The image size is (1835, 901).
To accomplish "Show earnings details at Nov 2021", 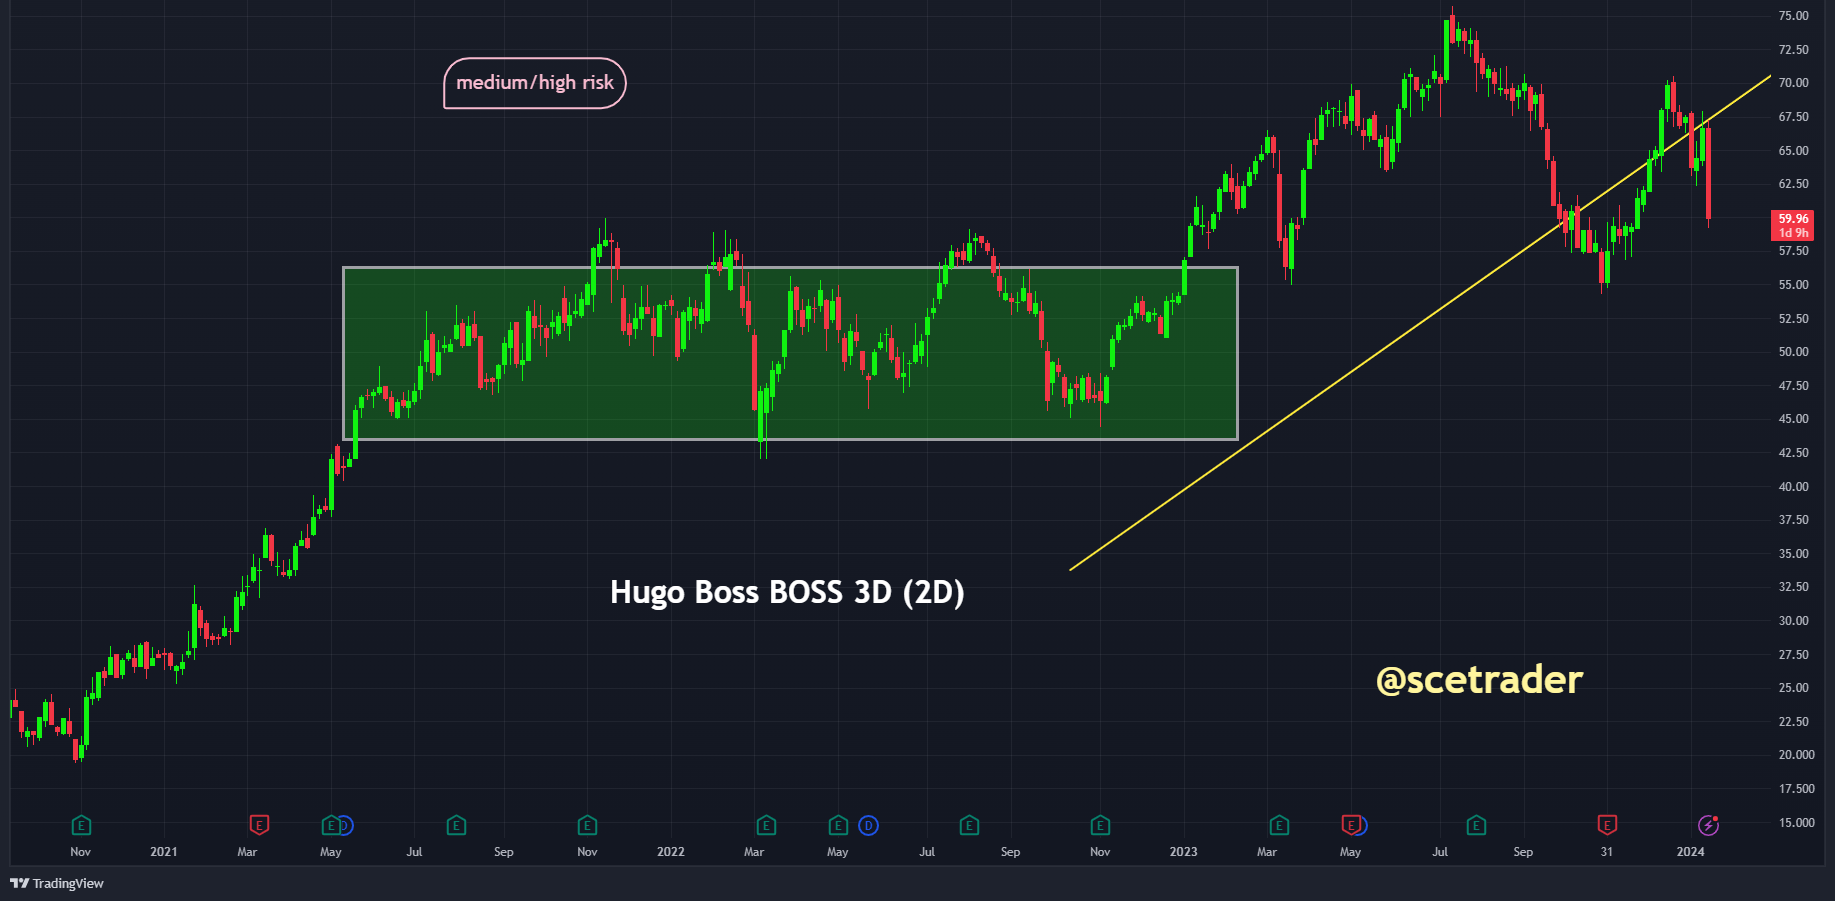I will 587,825.
